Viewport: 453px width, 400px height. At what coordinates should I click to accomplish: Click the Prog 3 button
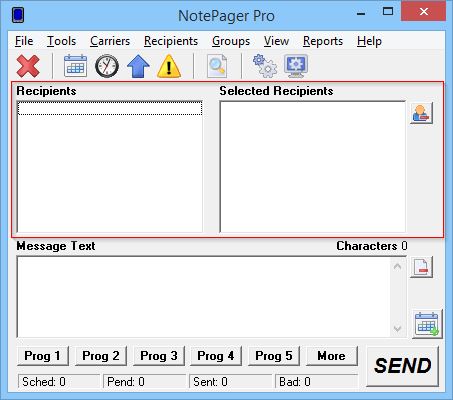point(159,356)
